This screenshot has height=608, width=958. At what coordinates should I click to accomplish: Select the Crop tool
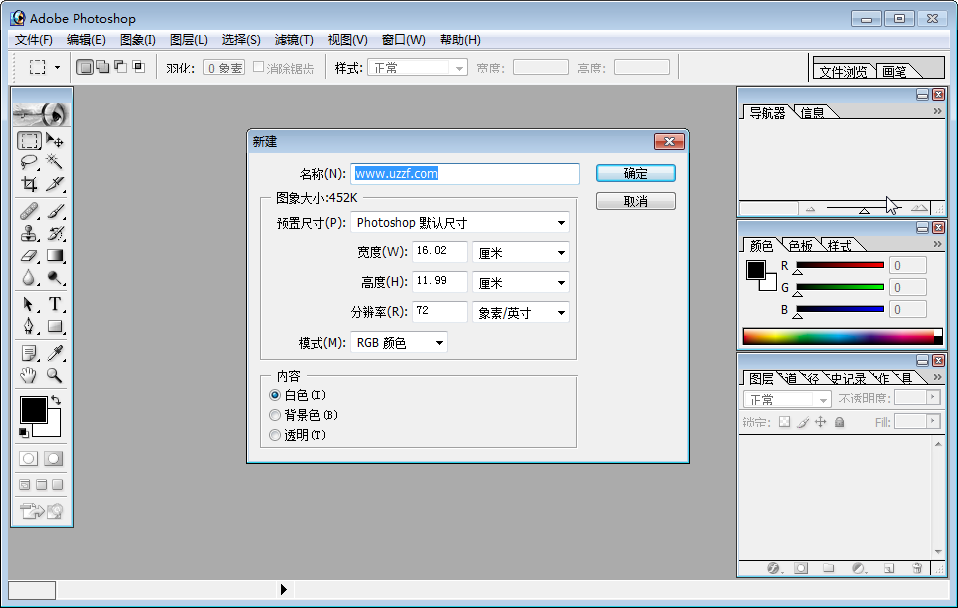[x=29, y=183]
